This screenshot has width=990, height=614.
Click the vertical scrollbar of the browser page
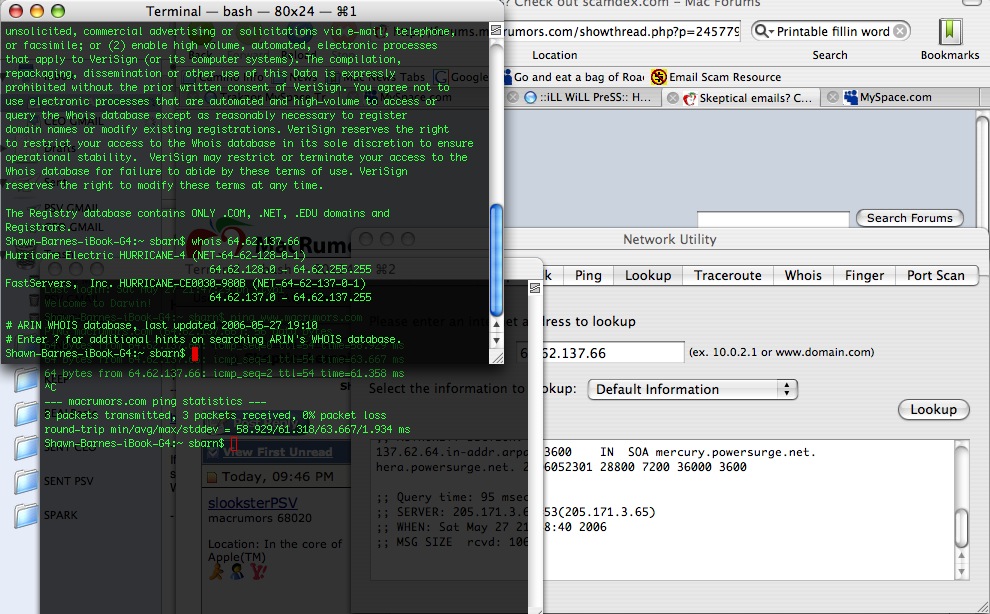coord(982,169)
